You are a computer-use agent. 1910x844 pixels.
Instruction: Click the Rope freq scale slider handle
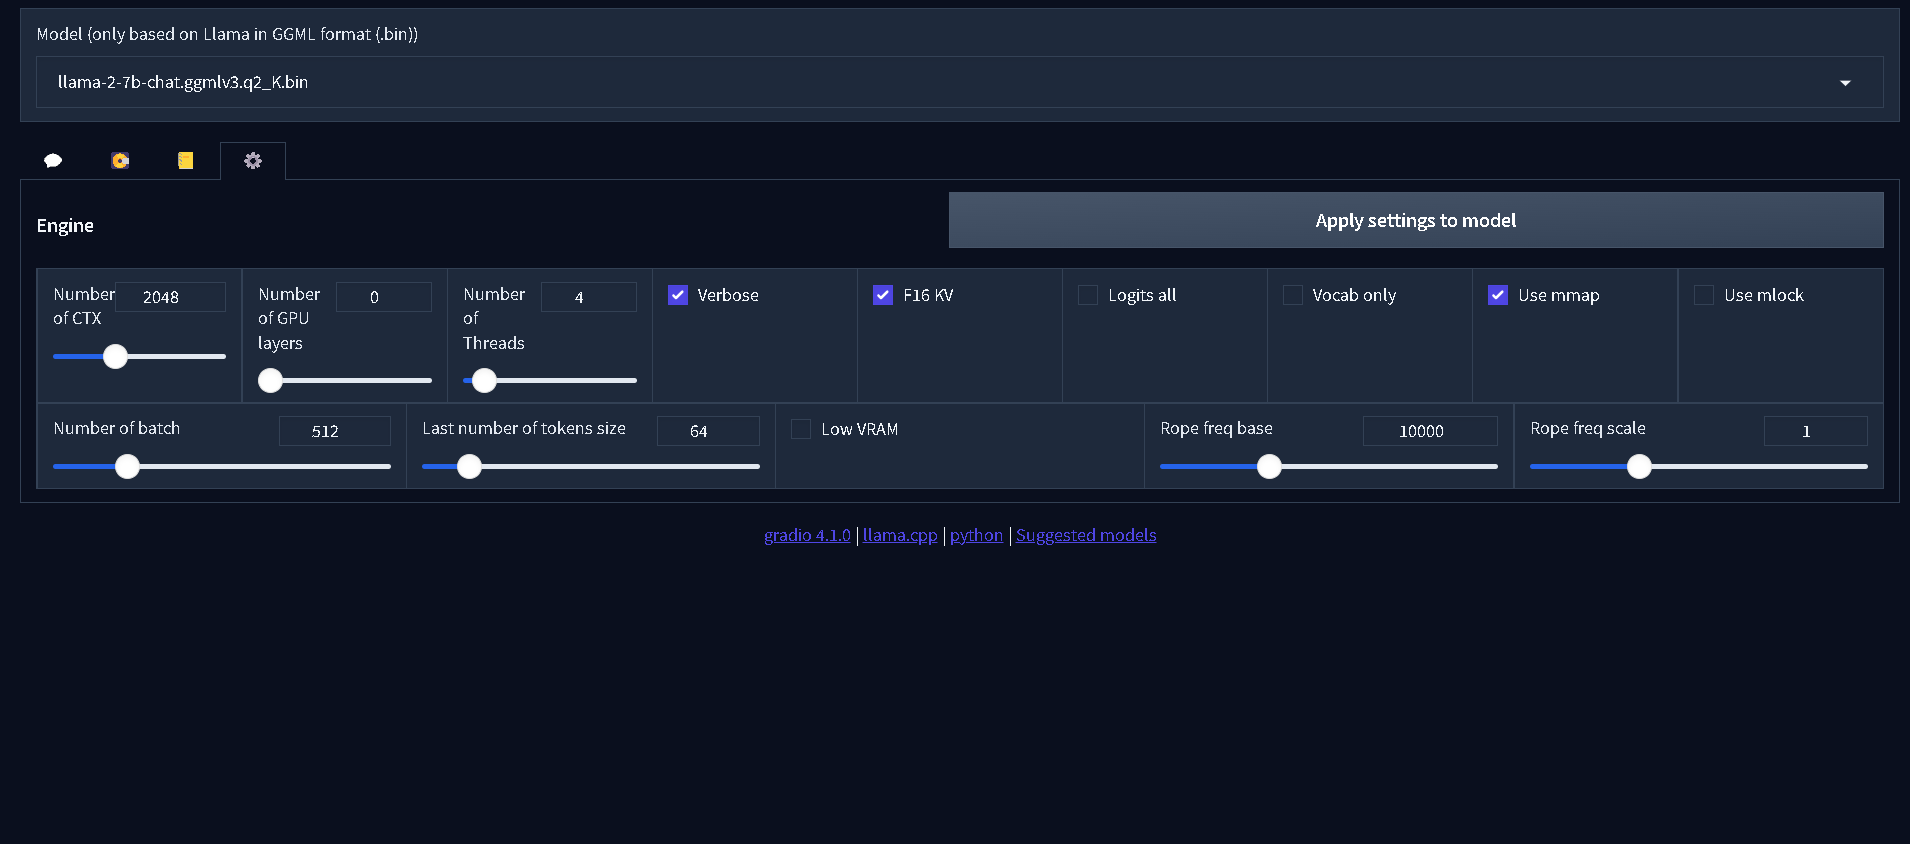[1639, 466]
